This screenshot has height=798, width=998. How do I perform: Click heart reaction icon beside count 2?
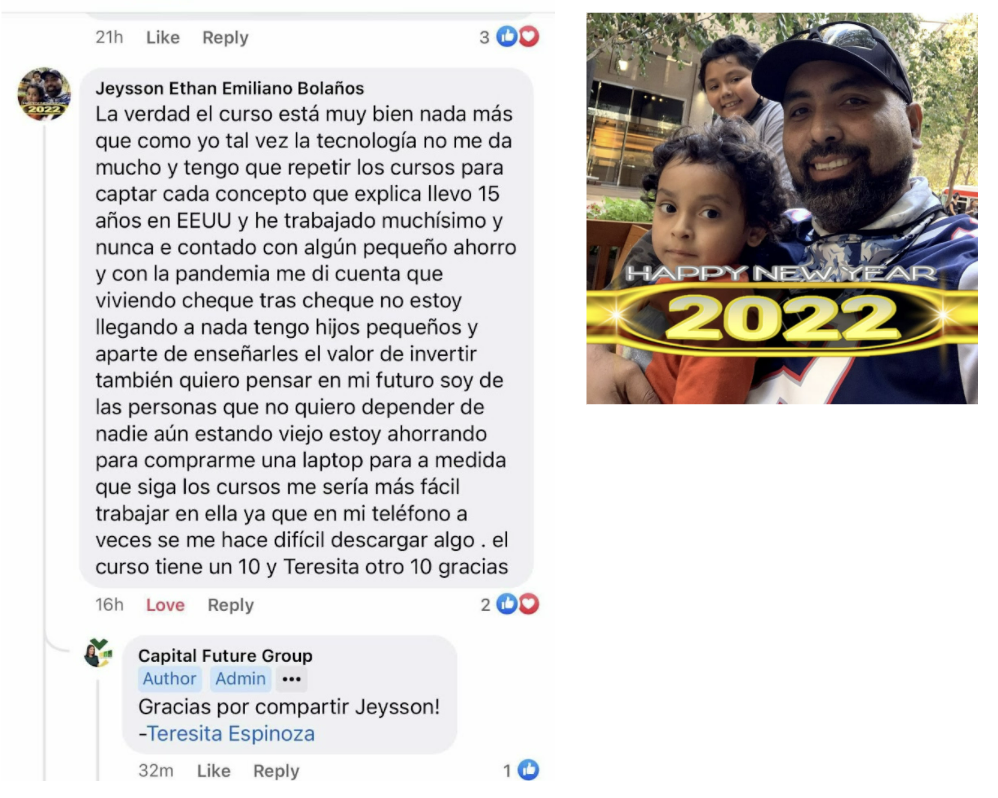click(x=528, y=604)
